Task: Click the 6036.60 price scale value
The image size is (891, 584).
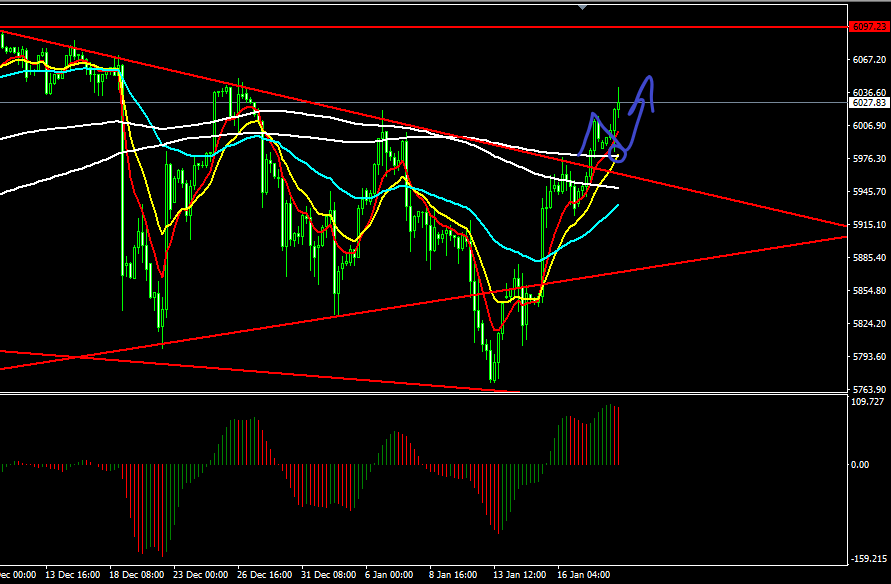Action: pyautogui.click(x=869, y=93)
